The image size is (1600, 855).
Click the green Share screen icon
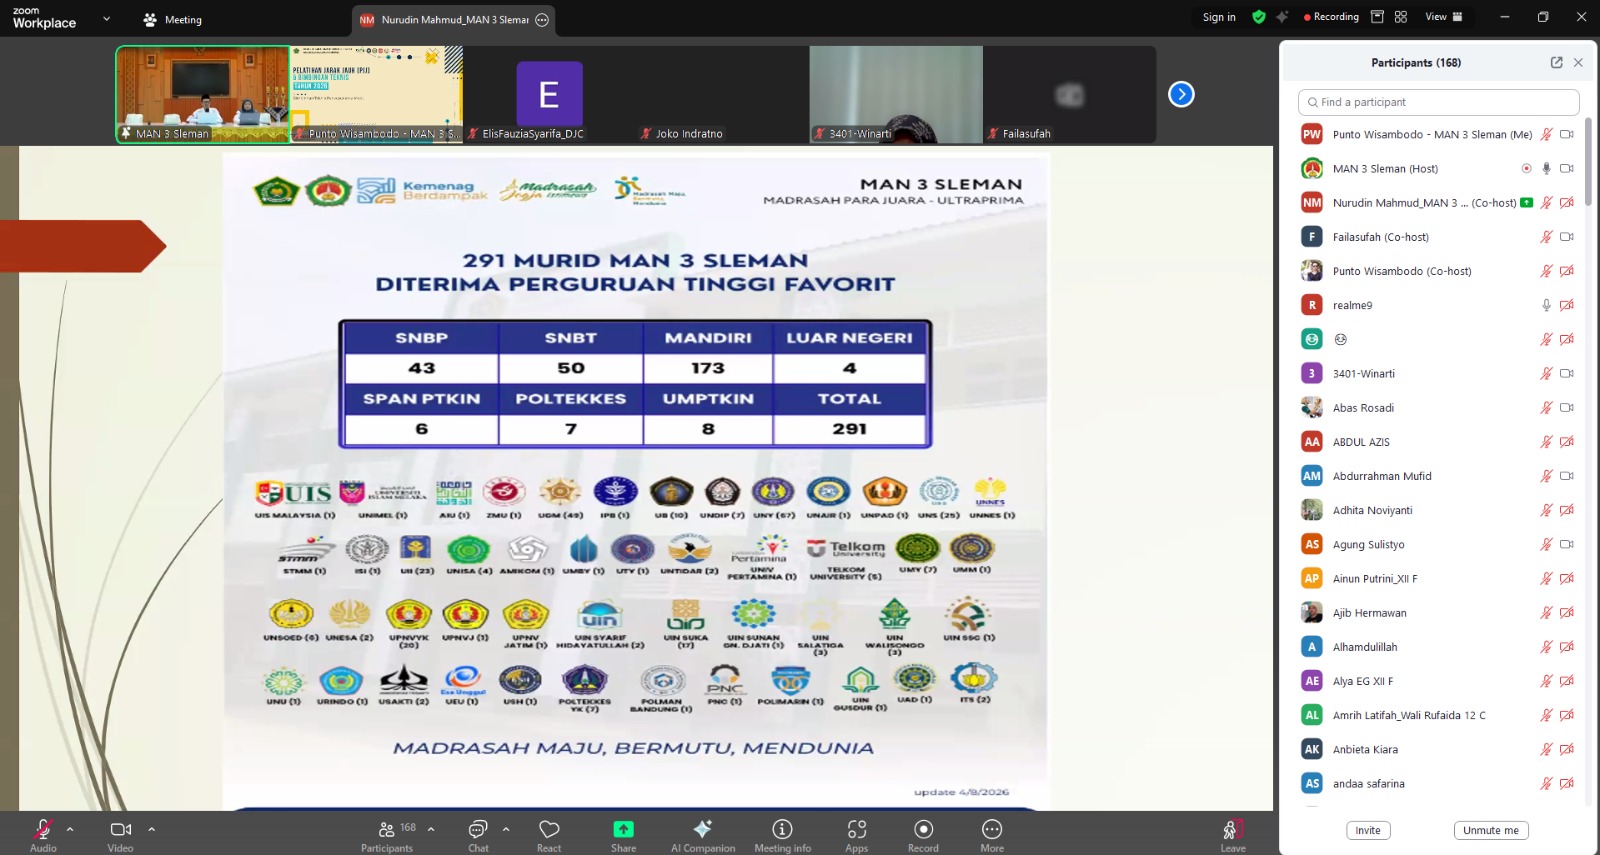coord(623,829)
